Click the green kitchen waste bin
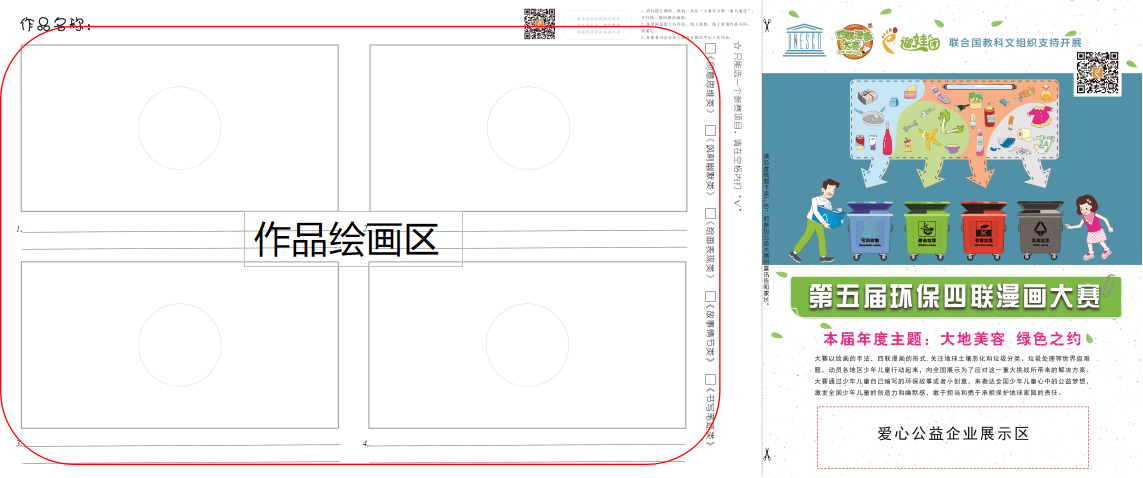The height and width of the screenshot is (478, 1143). click(x=925, y=226)
